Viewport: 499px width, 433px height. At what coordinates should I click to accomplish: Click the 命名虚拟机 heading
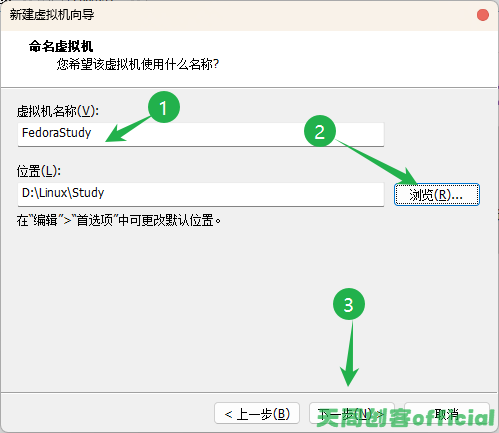(x=61, y=46)
